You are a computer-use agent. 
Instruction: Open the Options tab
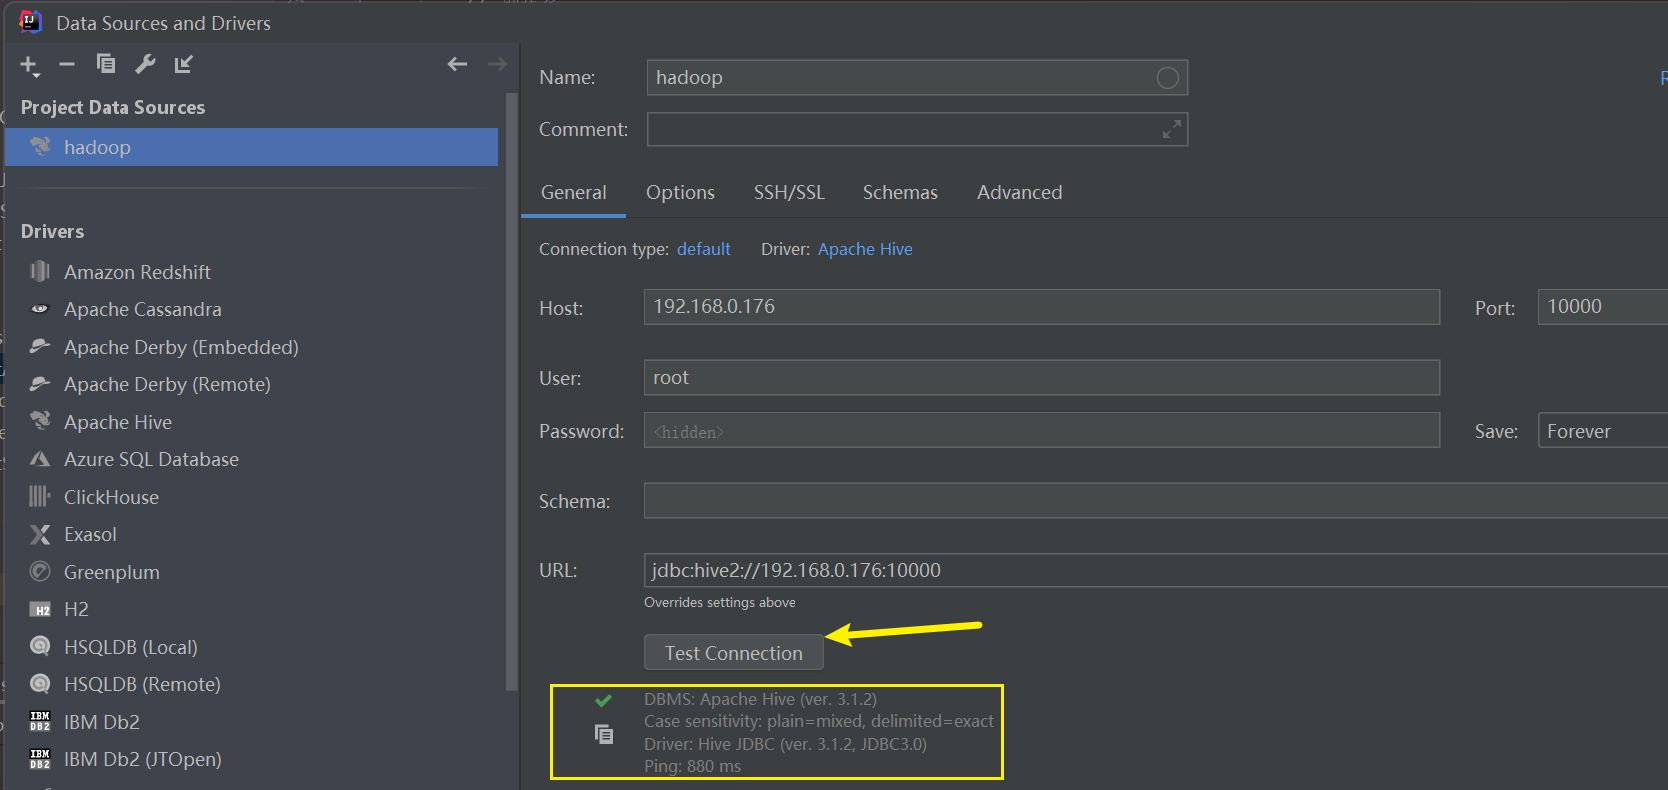point(680,192)
